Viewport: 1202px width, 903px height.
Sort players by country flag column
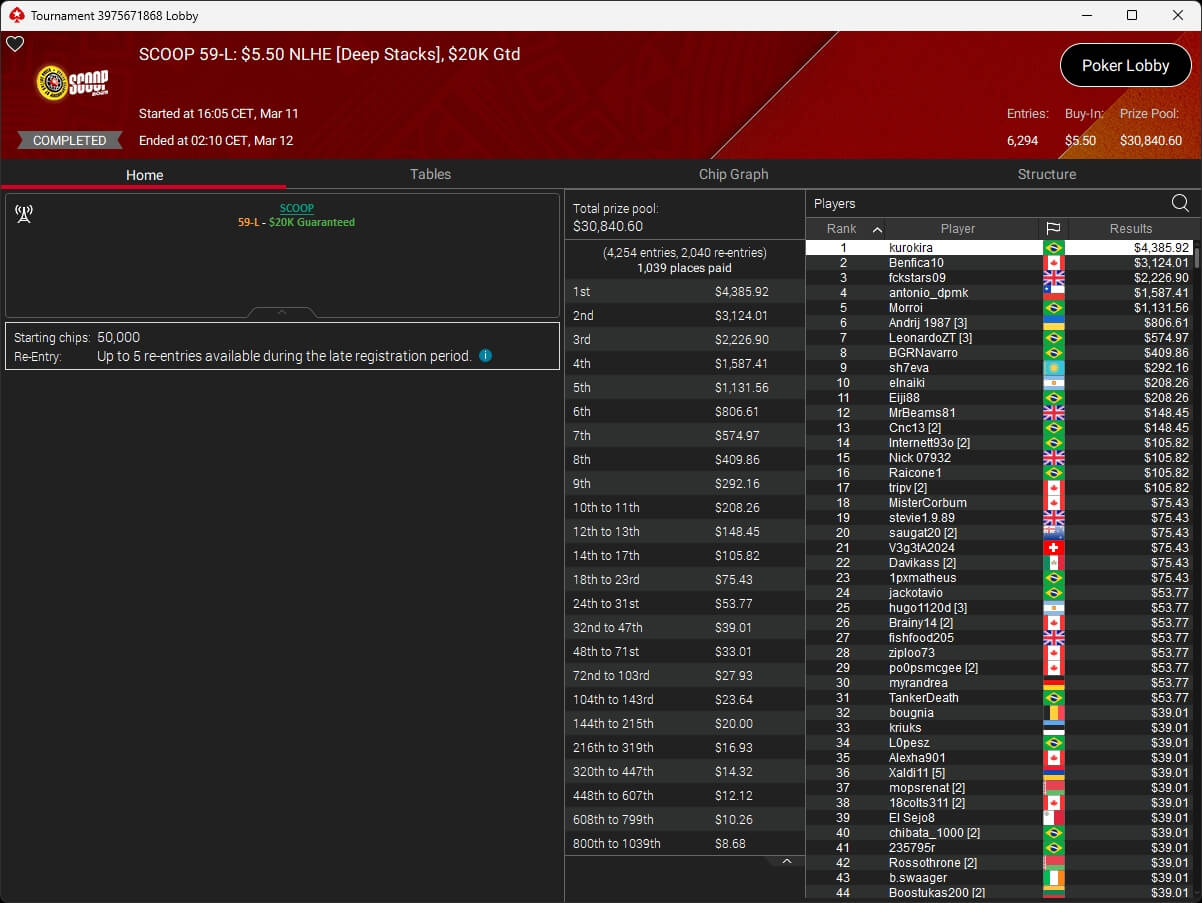(1053, 229)
